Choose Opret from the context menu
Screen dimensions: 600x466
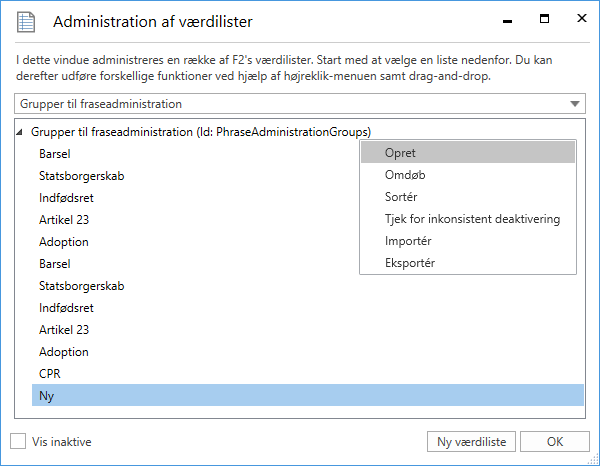tap(400, 153)
